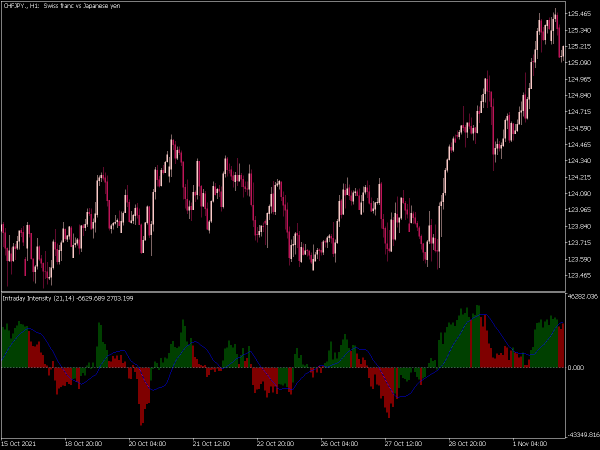The width and height of the screenshot is (600, 450).
Task: Click the 46282.036 indicator maximum label
Action: [583, 296]
